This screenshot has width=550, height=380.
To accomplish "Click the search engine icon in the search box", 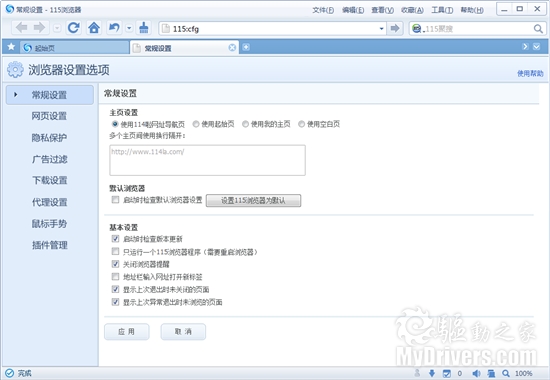I will pyautogui.click(x=417, y=28).
